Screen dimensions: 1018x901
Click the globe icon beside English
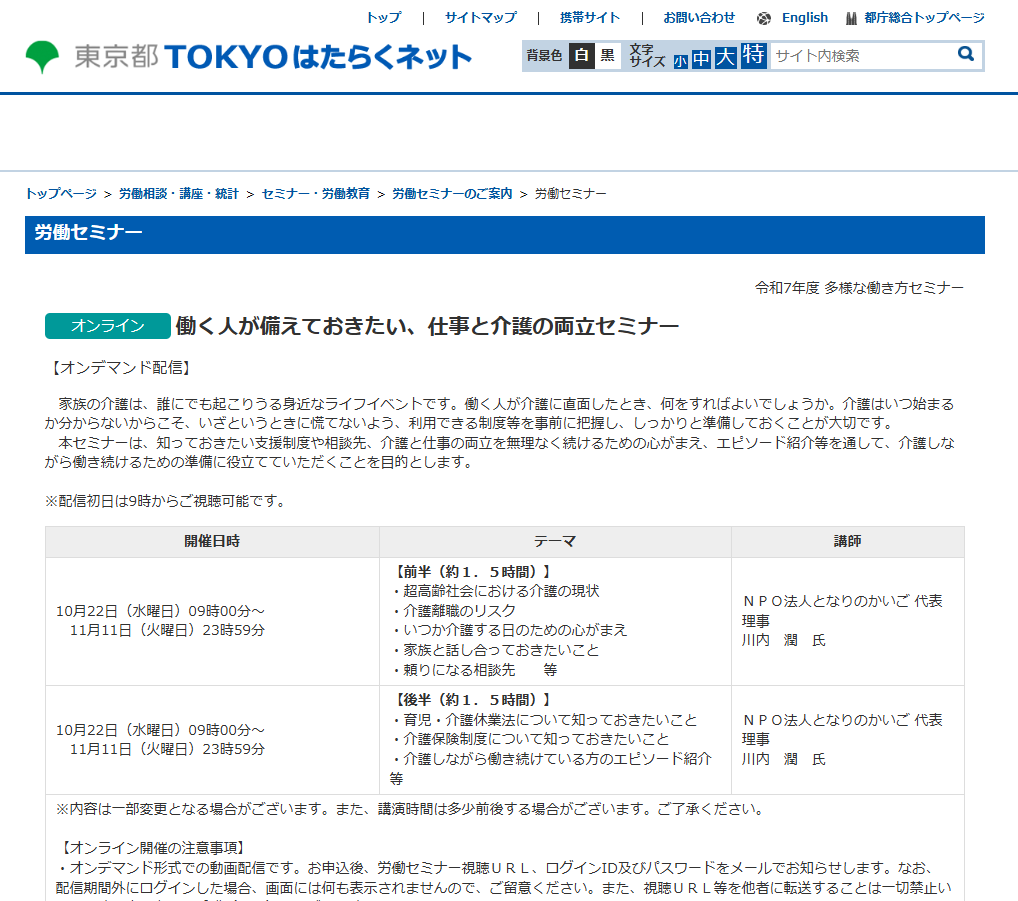pos(764,18)
